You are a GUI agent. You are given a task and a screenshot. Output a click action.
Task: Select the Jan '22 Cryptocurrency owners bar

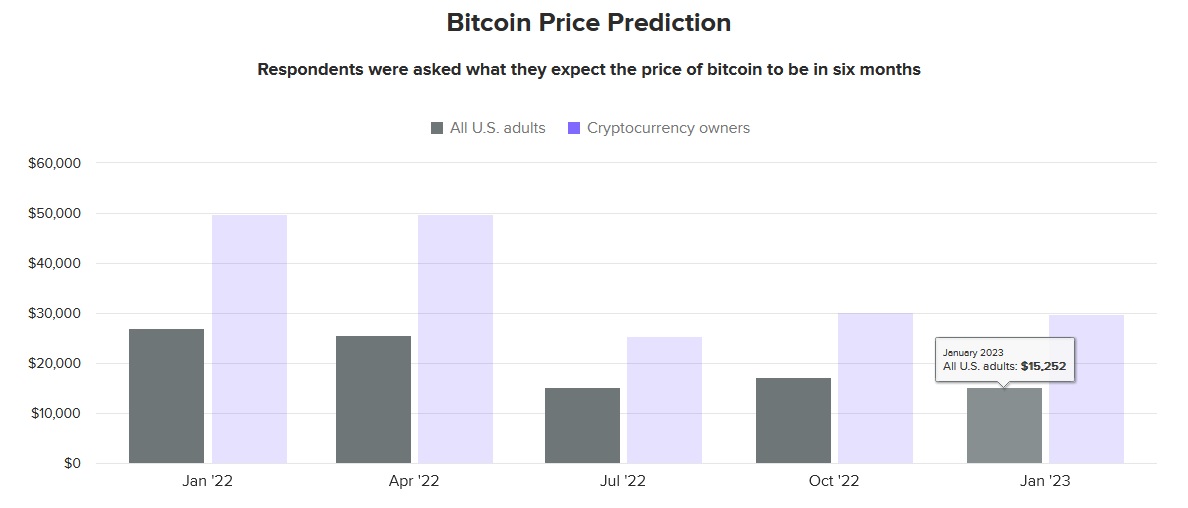(x=249, y=339)
